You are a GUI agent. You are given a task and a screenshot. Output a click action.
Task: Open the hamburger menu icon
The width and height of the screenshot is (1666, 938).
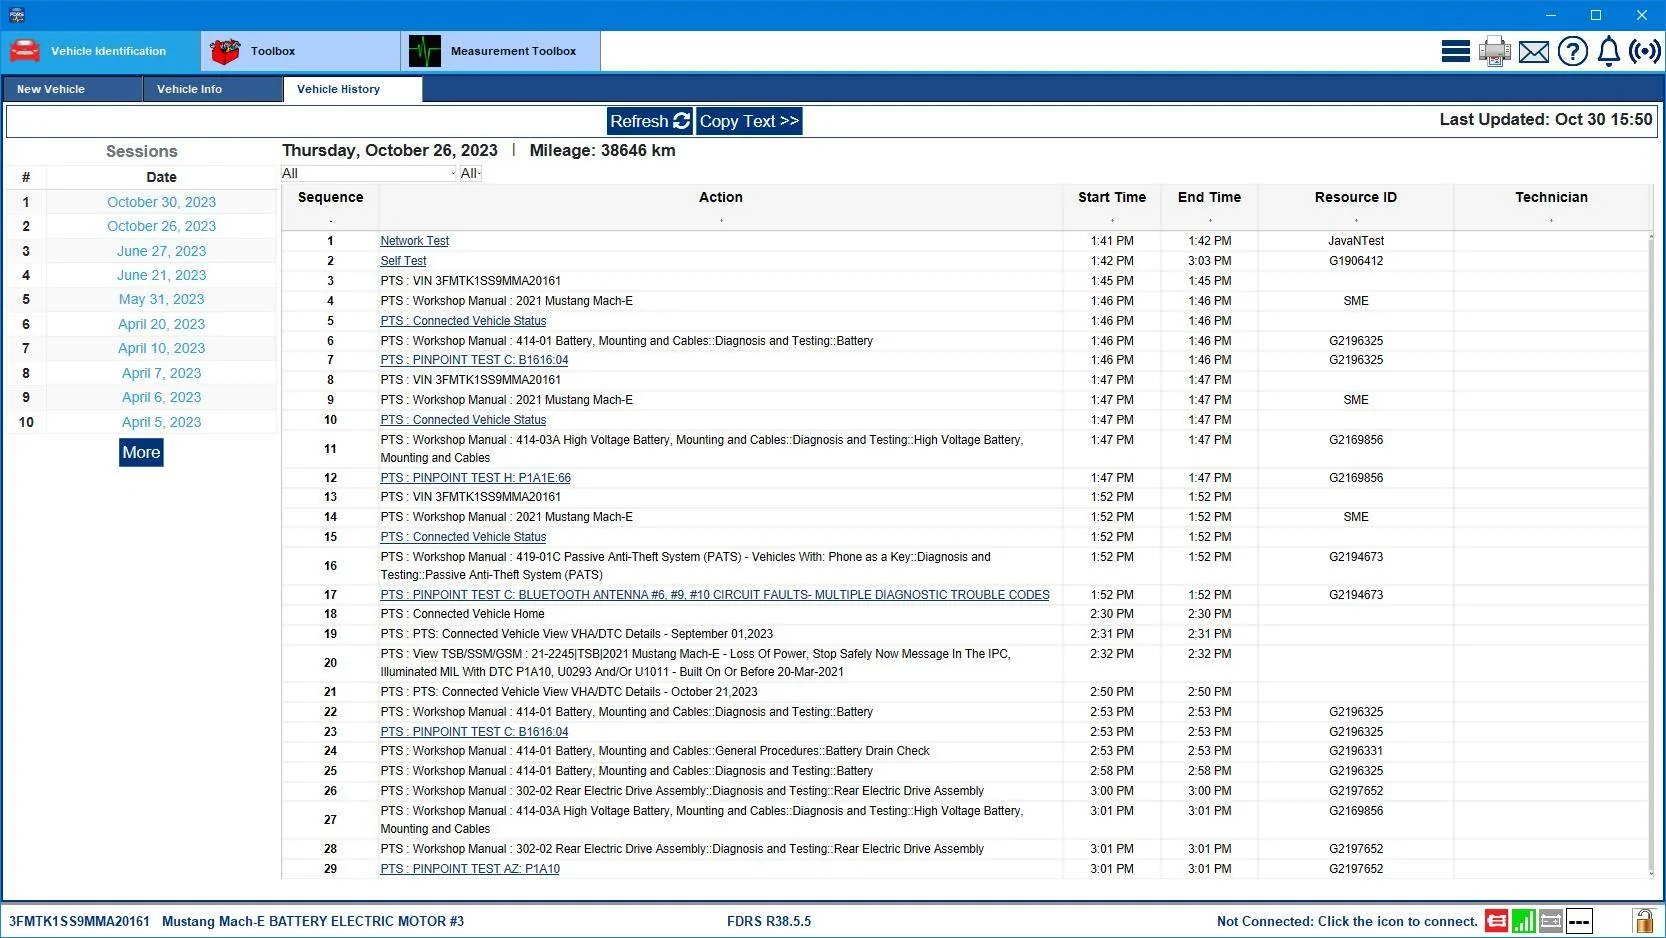pos(1455,51)
